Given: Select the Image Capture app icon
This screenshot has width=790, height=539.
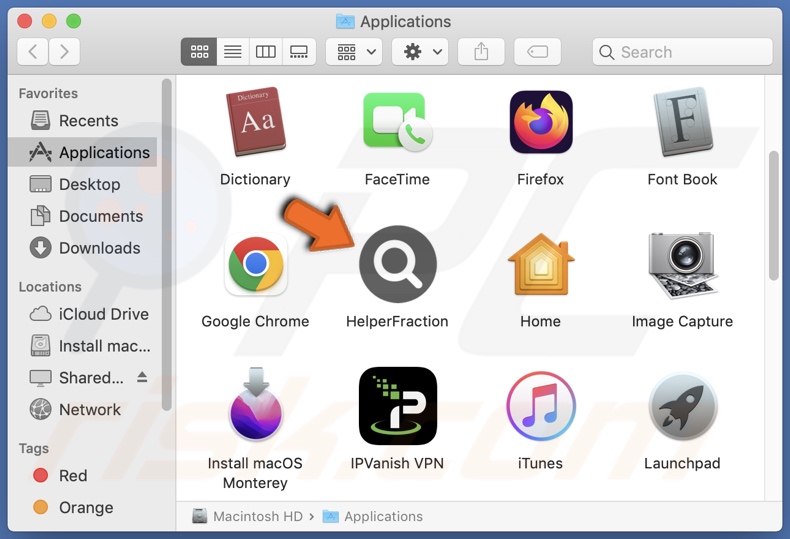Looking at the screenshot, I should 683,264.
